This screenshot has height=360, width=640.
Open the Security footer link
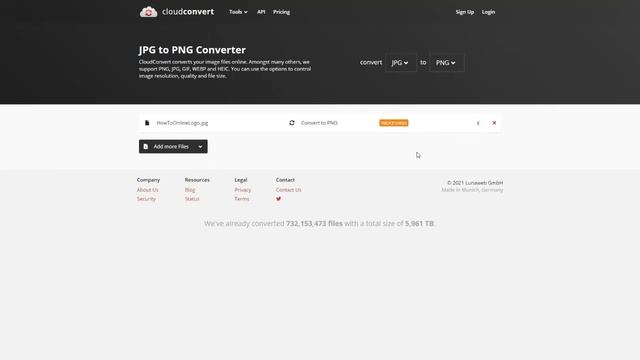tap(146, 199)
